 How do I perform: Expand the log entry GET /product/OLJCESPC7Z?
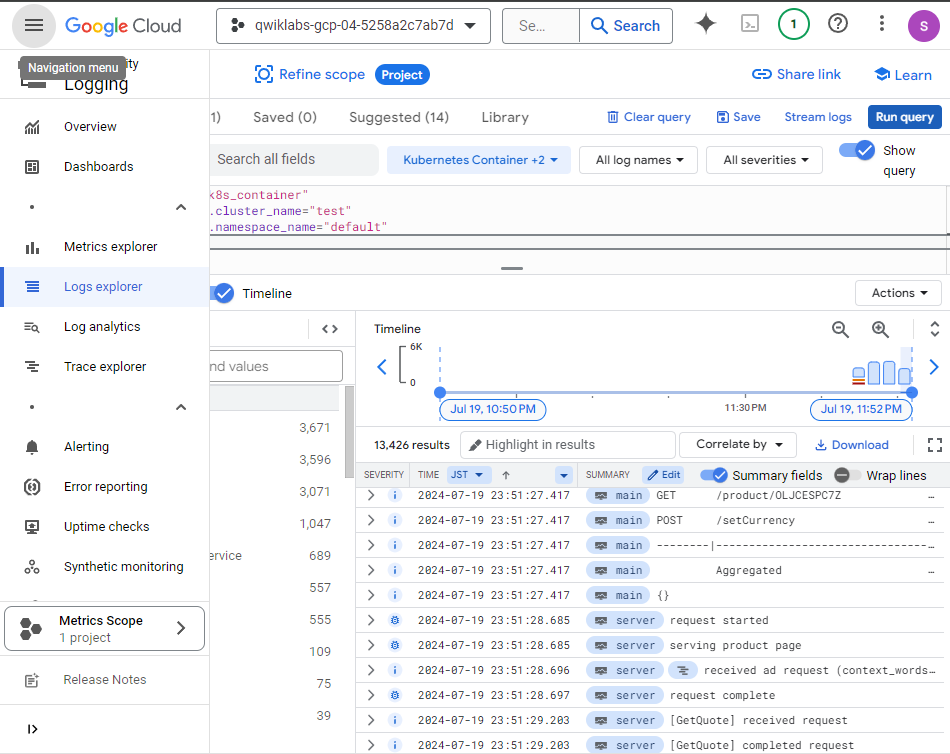(x=371, y=495)
